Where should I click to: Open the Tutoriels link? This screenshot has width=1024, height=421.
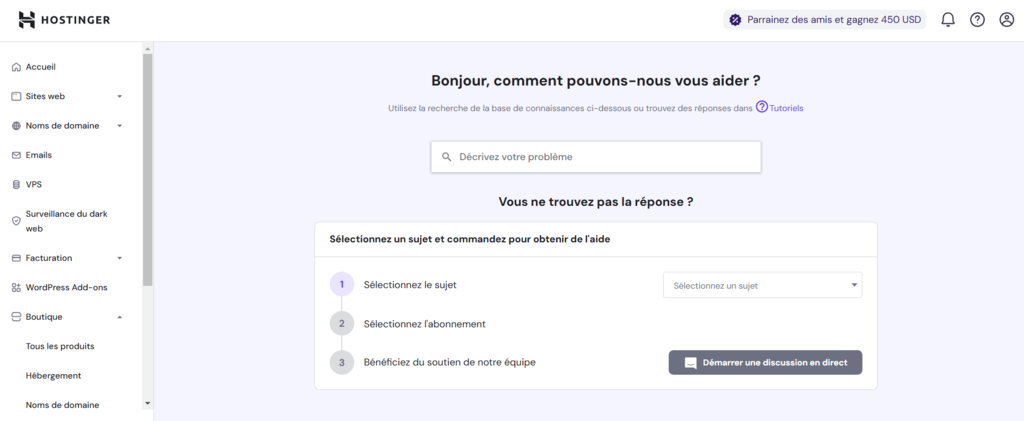786,107
